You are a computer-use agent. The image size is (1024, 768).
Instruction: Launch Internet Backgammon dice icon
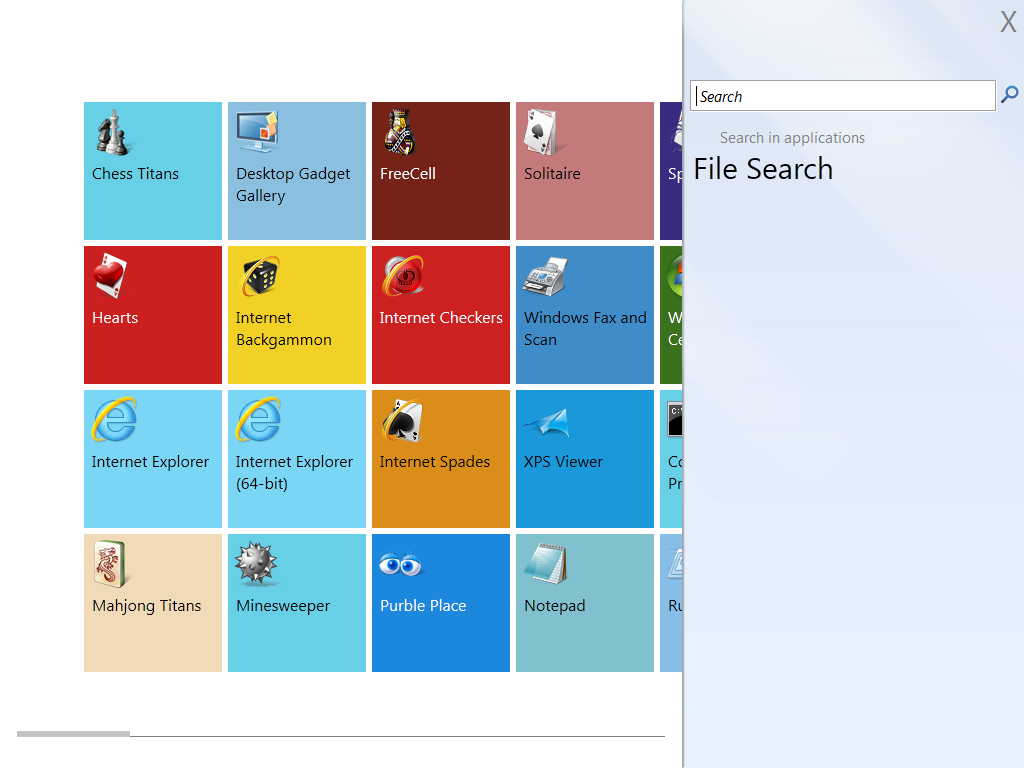(x=259, y=276)
